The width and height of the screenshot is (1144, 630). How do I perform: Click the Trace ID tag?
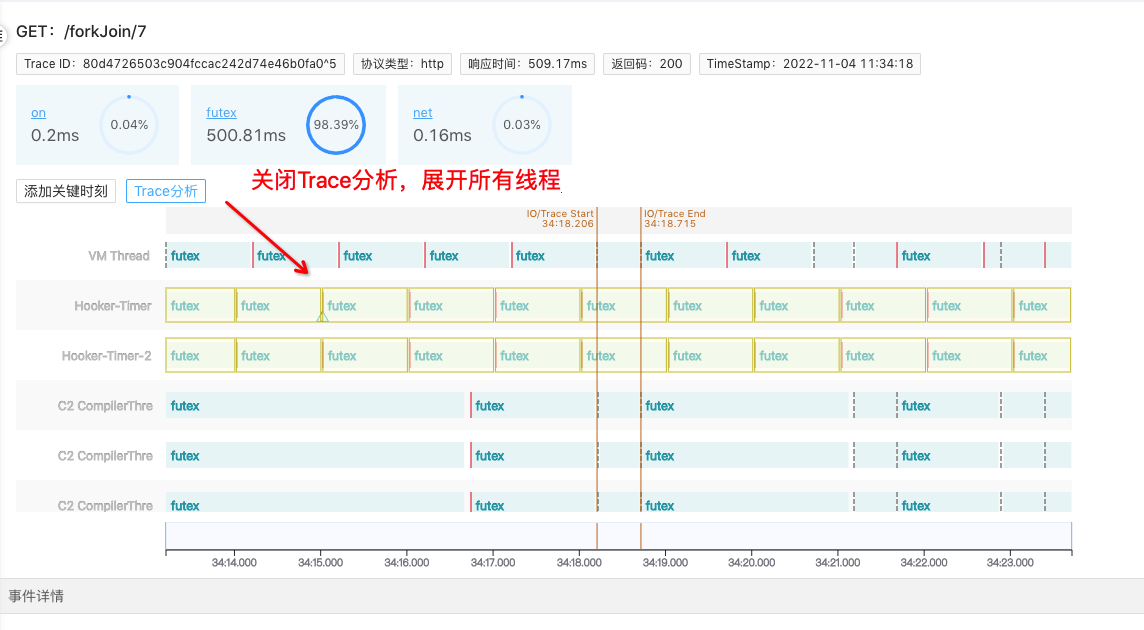click(x=180, y=64)
